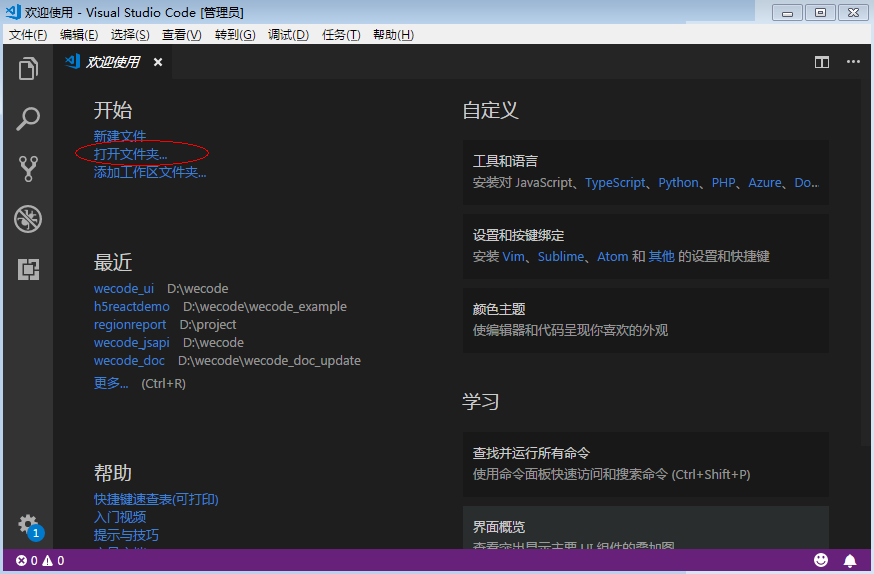Open recent folder wecode_ui
This screenshot has width=874, height=574.
click(x=124, y=289)
